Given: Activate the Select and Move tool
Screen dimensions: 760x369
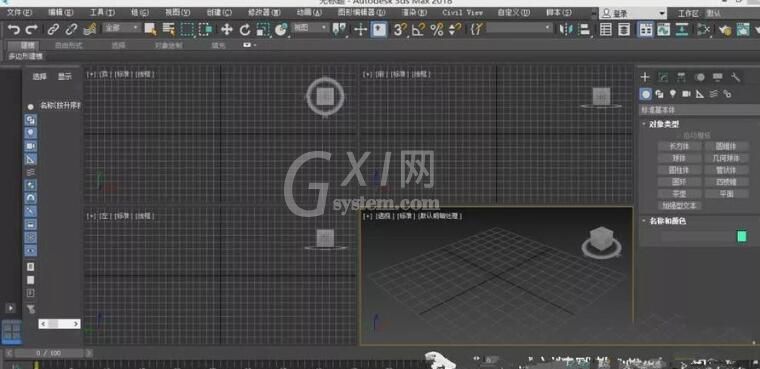Looking at the screenshot, I should (x=226, y=30).
